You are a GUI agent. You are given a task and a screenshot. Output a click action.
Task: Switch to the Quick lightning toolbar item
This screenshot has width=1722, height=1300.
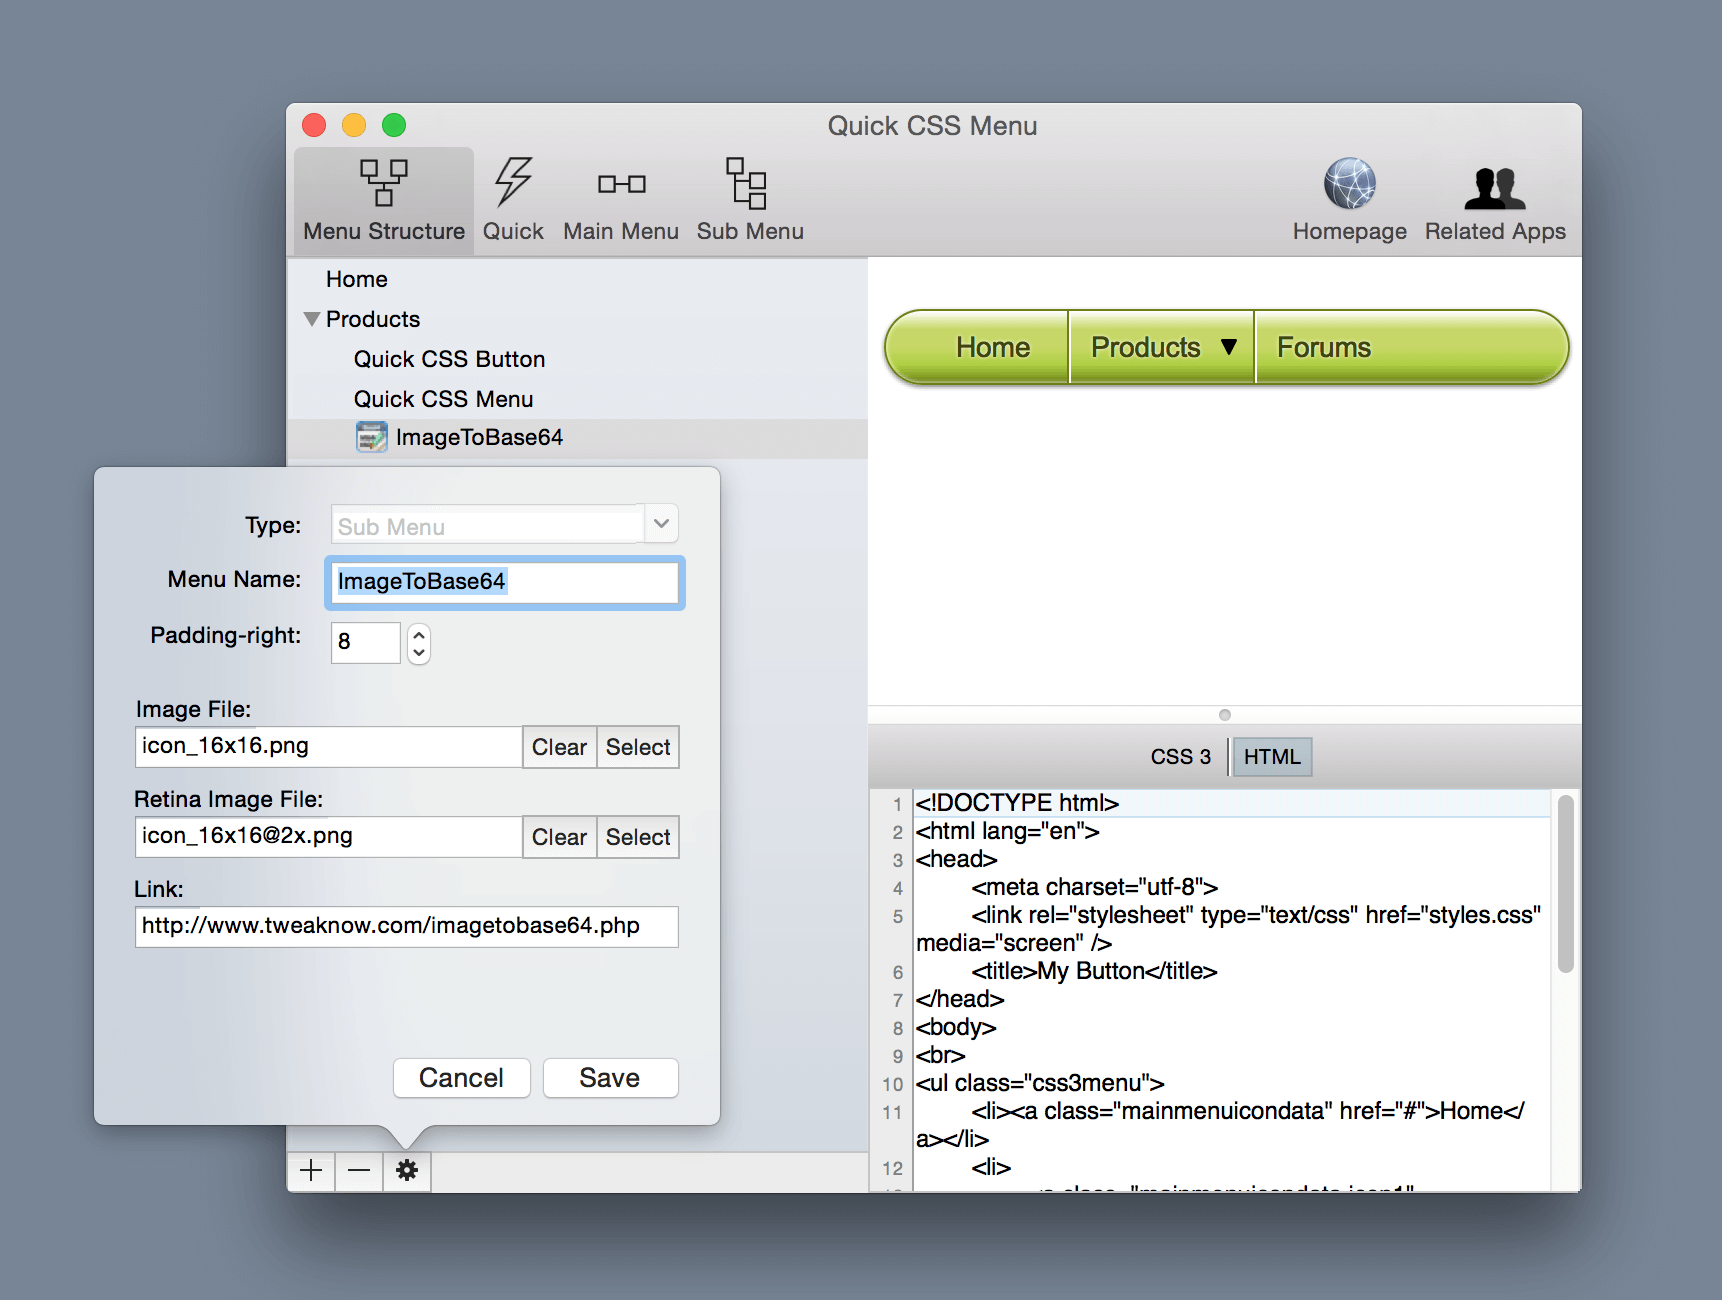[513, 200]
